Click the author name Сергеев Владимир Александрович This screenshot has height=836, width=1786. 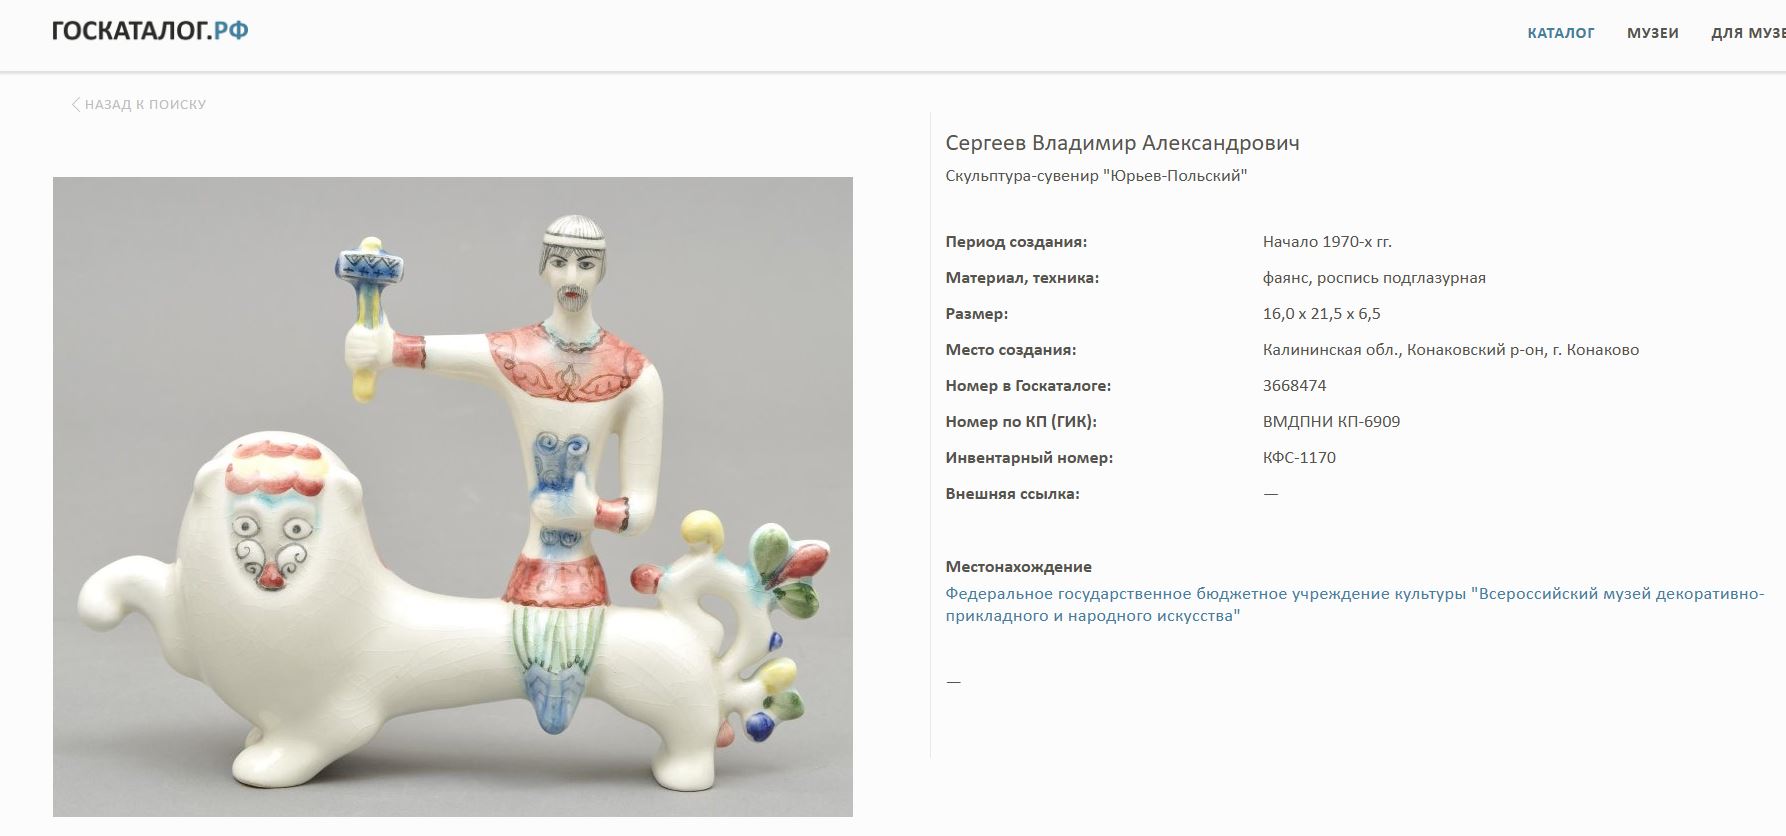click(1122, 143)
